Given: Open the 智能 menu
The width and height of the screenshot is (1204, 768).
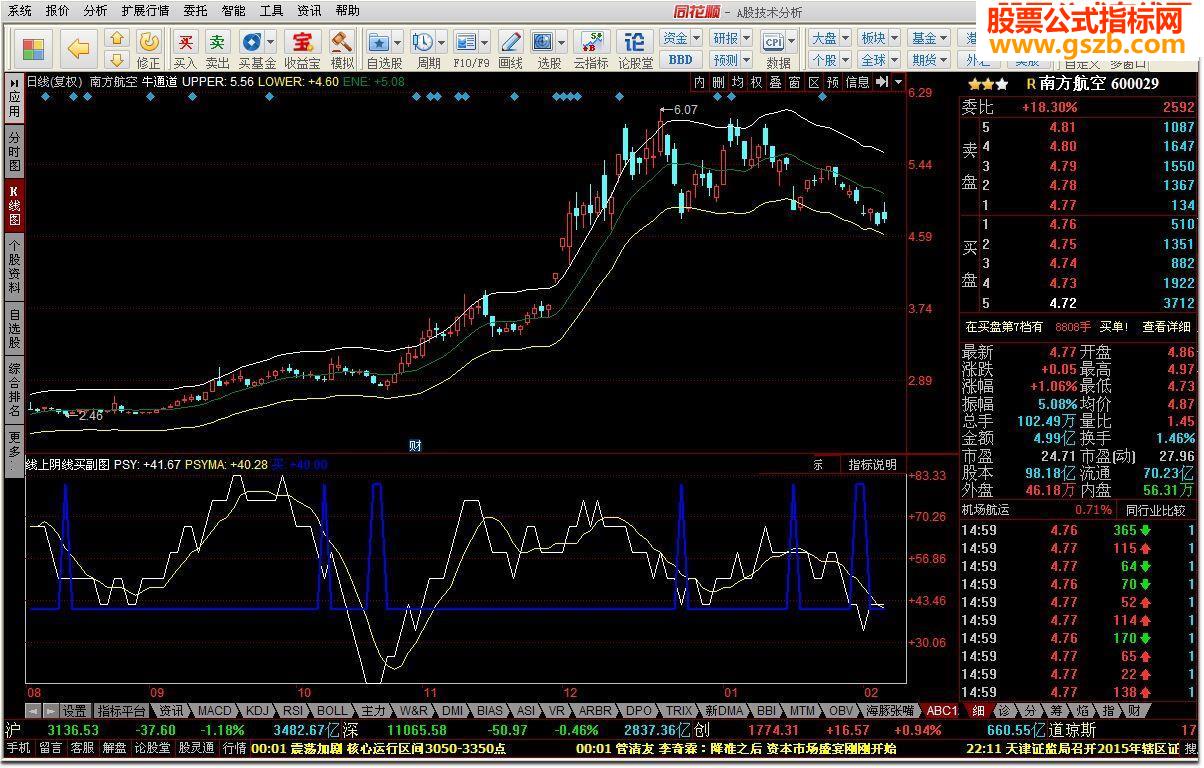Looking at the screenshot, I should coord(234,11).
